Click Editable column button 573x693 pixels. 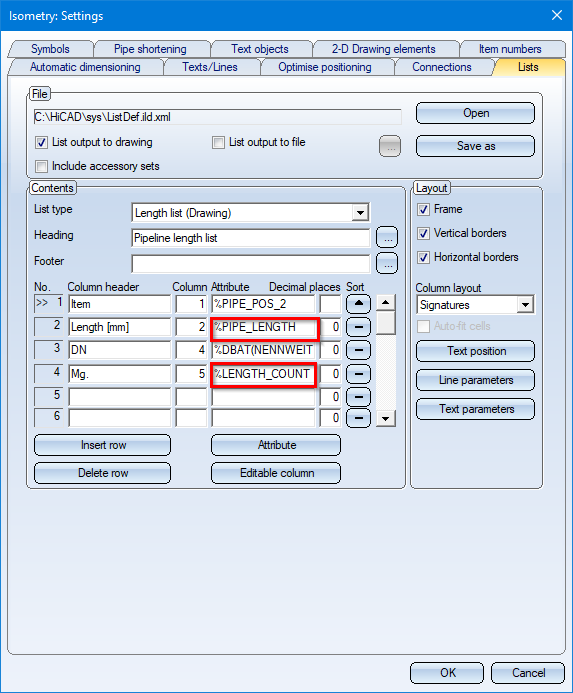coord(276,473)
